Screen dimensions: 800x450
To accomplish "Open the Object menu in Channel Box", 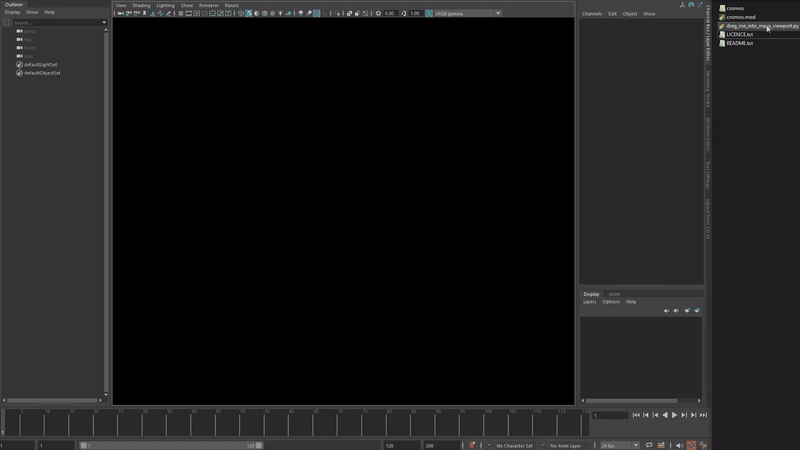I will (x=630, y=14).
